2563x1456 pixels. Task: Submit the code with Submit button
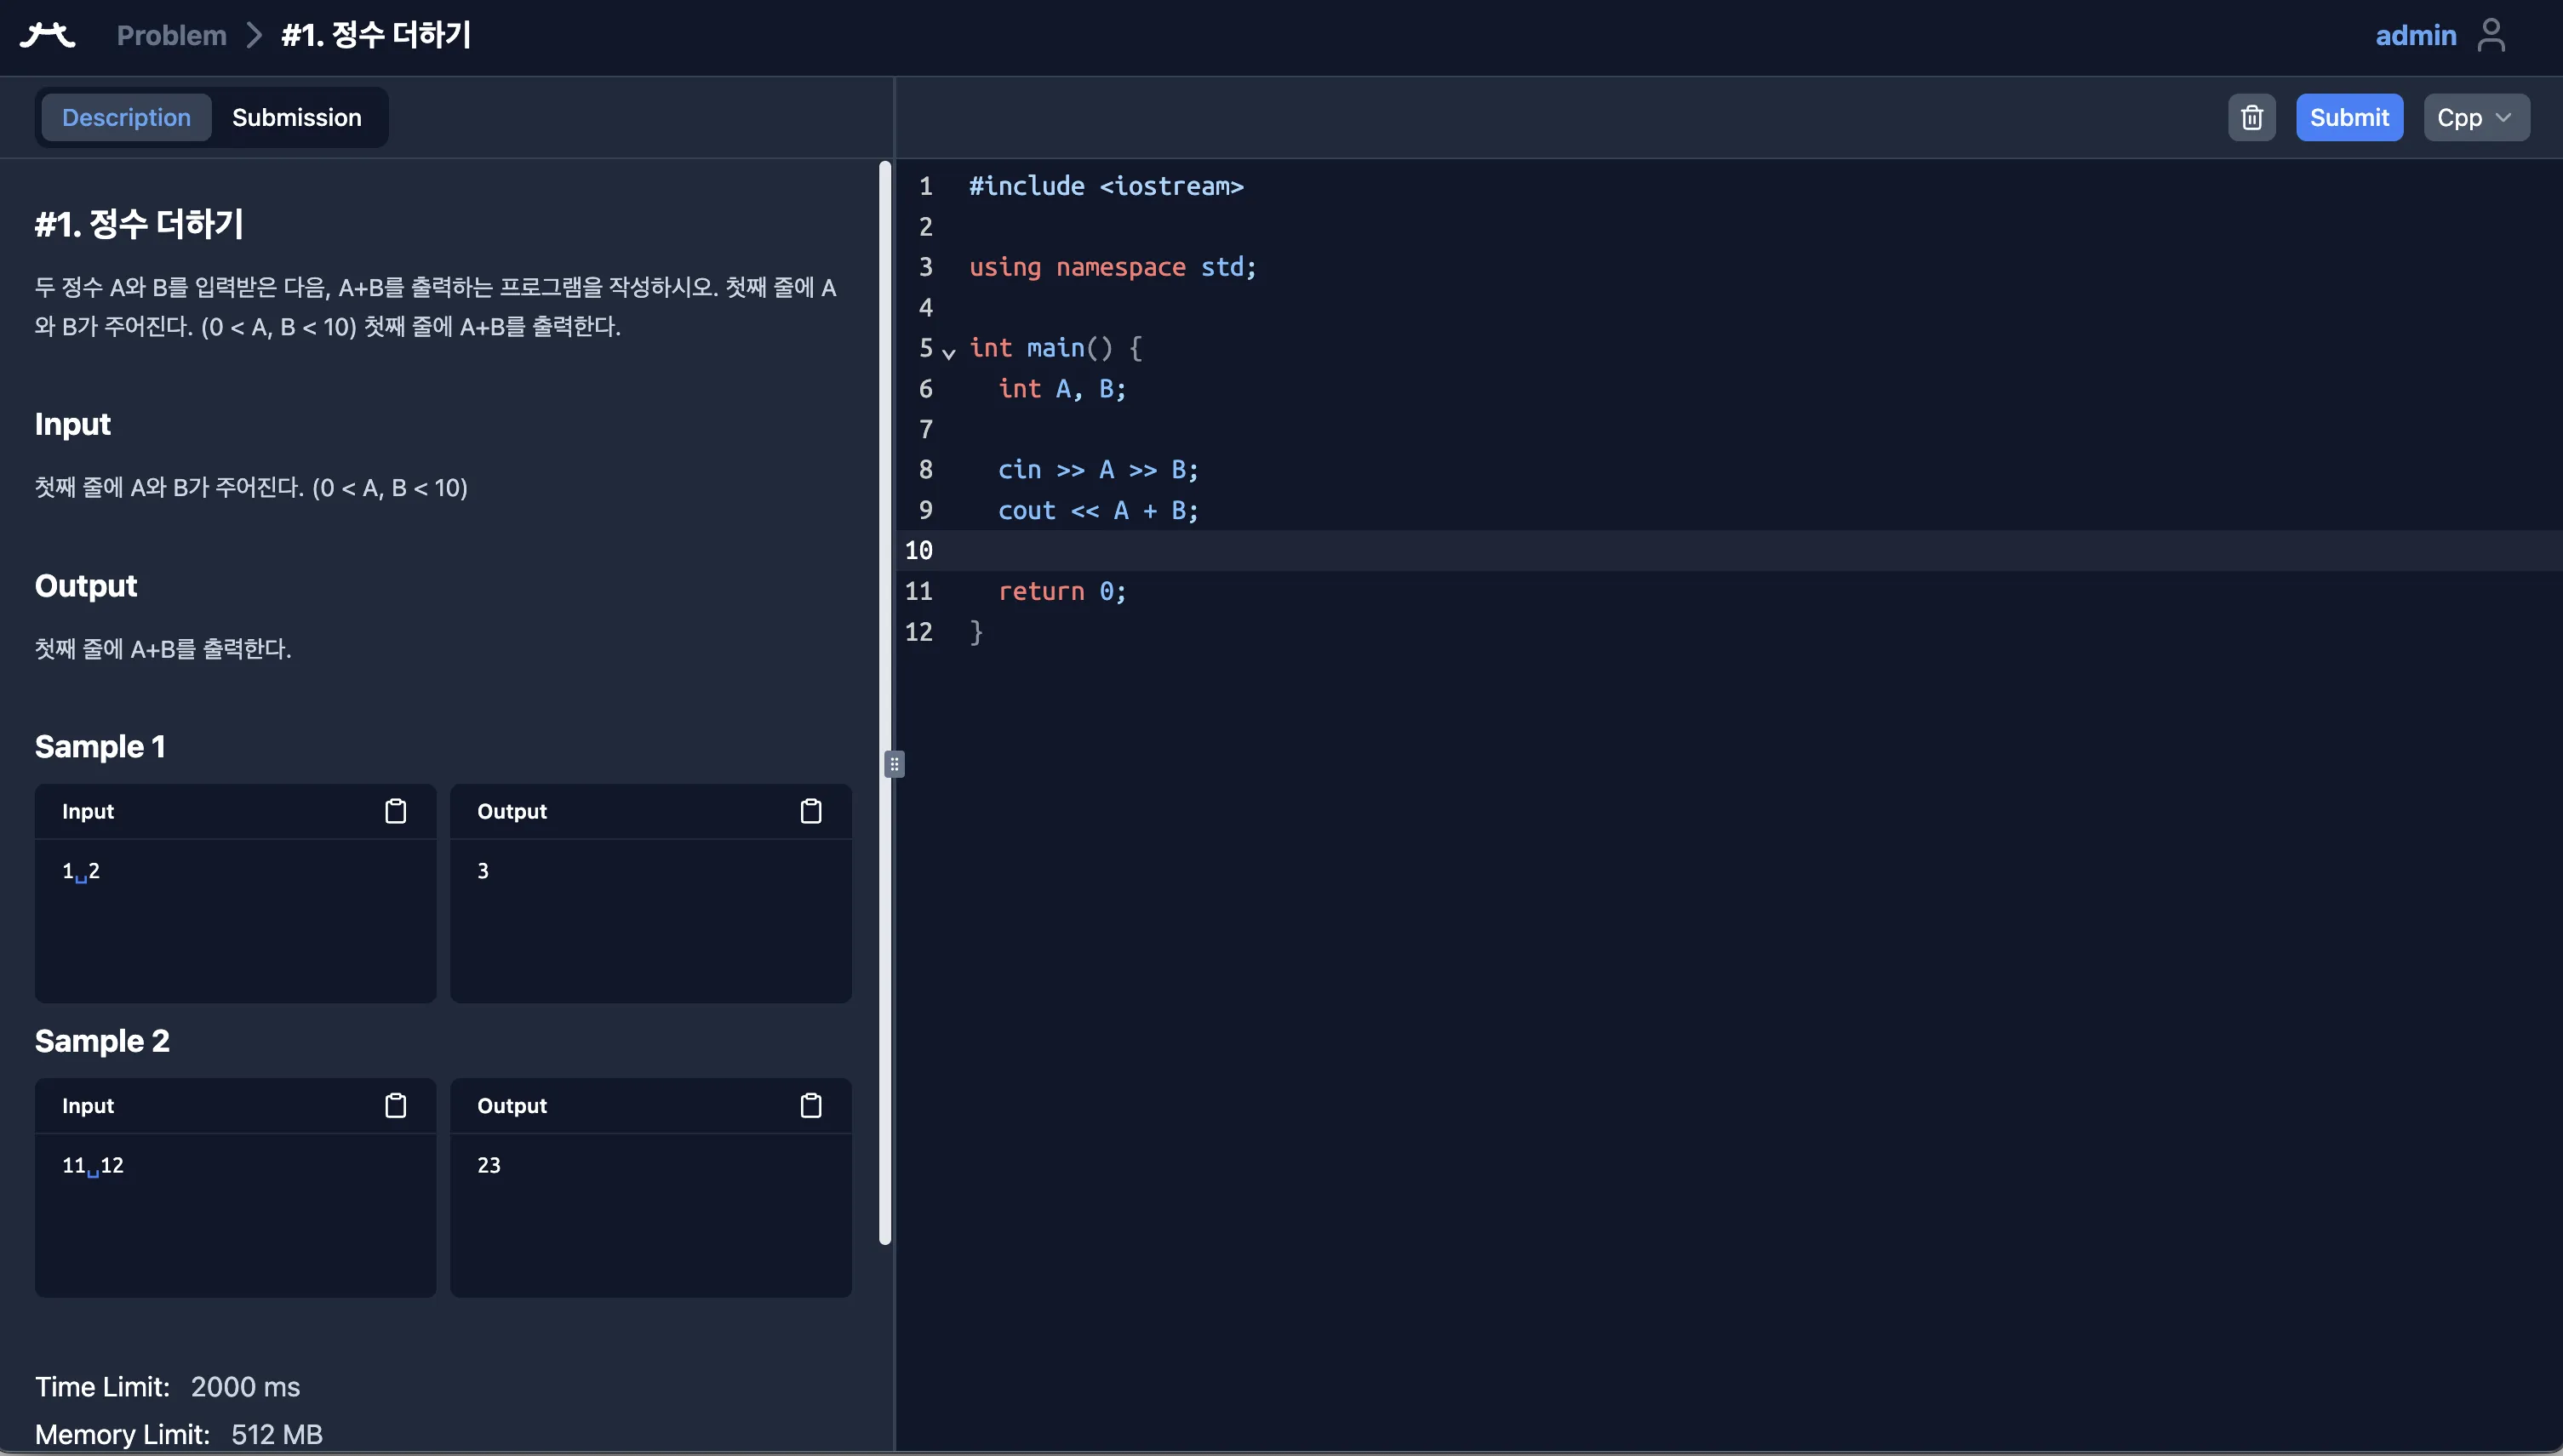[x=2349, y=118]
